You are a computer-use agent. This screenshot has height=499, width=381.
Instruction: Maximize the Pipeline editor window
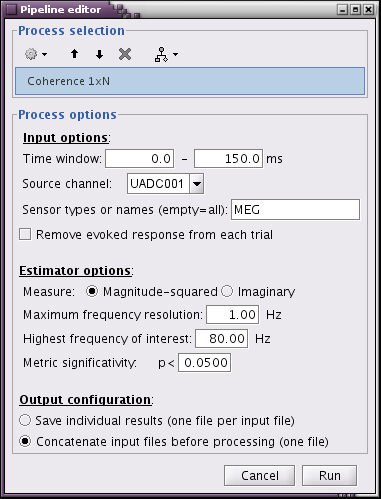[356, 10]
